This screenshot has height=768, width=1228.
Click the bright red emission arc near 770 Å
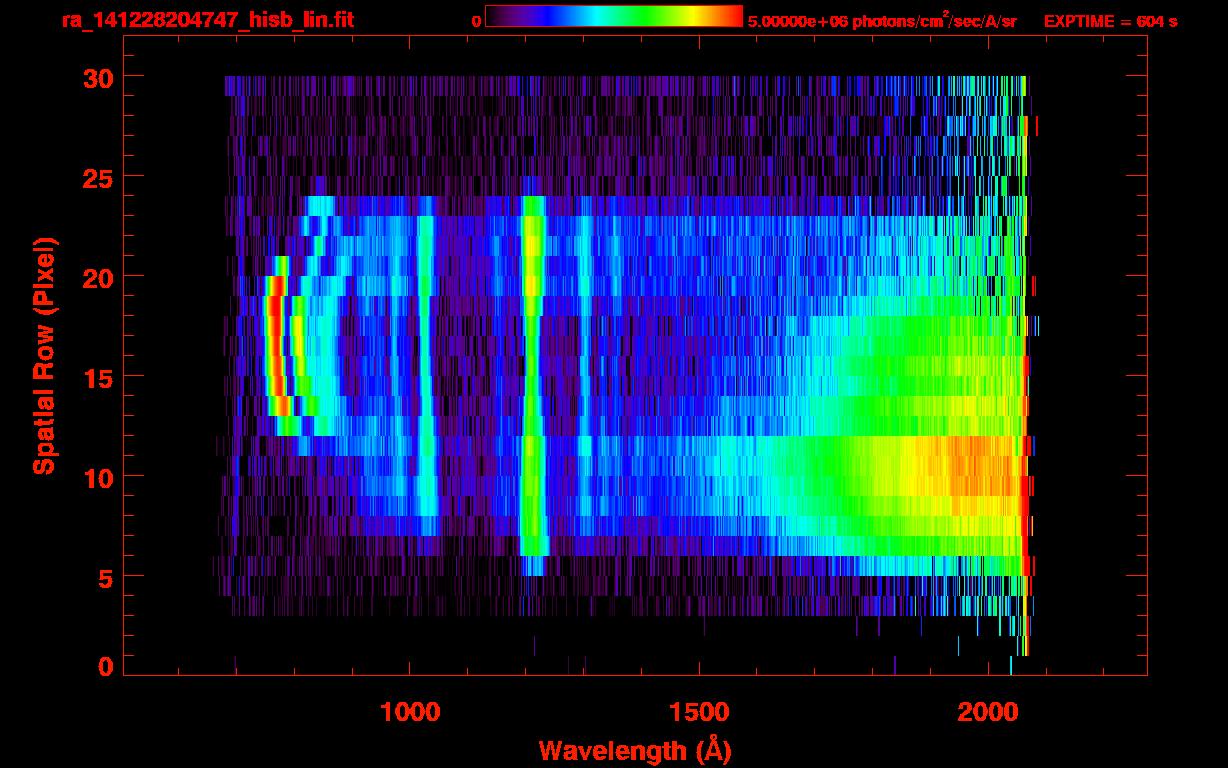tap(276, 345)
